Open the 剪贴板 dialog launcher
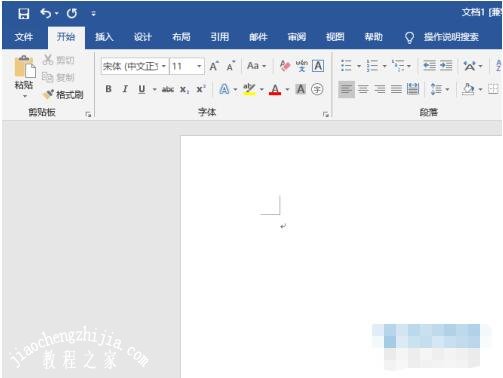 pos(88,114)
